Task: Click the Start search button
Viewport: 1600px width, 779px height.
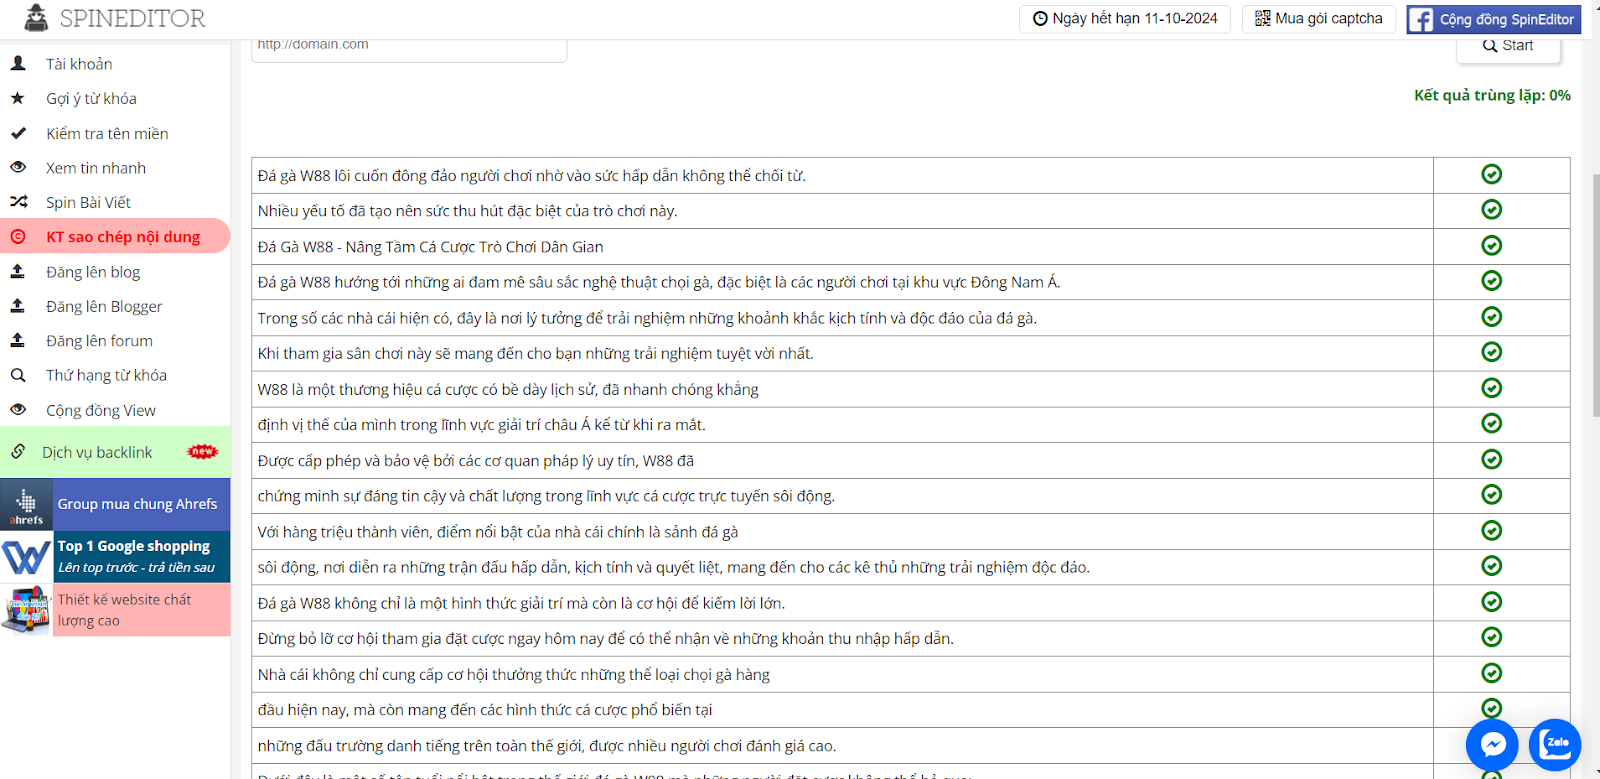Action: (x=1508, y=46)
